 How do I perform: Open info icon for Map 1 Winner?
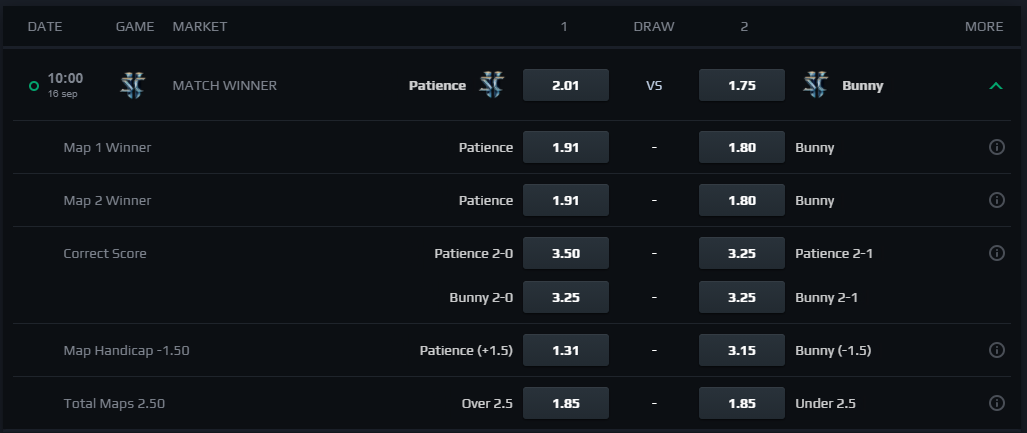996,147
